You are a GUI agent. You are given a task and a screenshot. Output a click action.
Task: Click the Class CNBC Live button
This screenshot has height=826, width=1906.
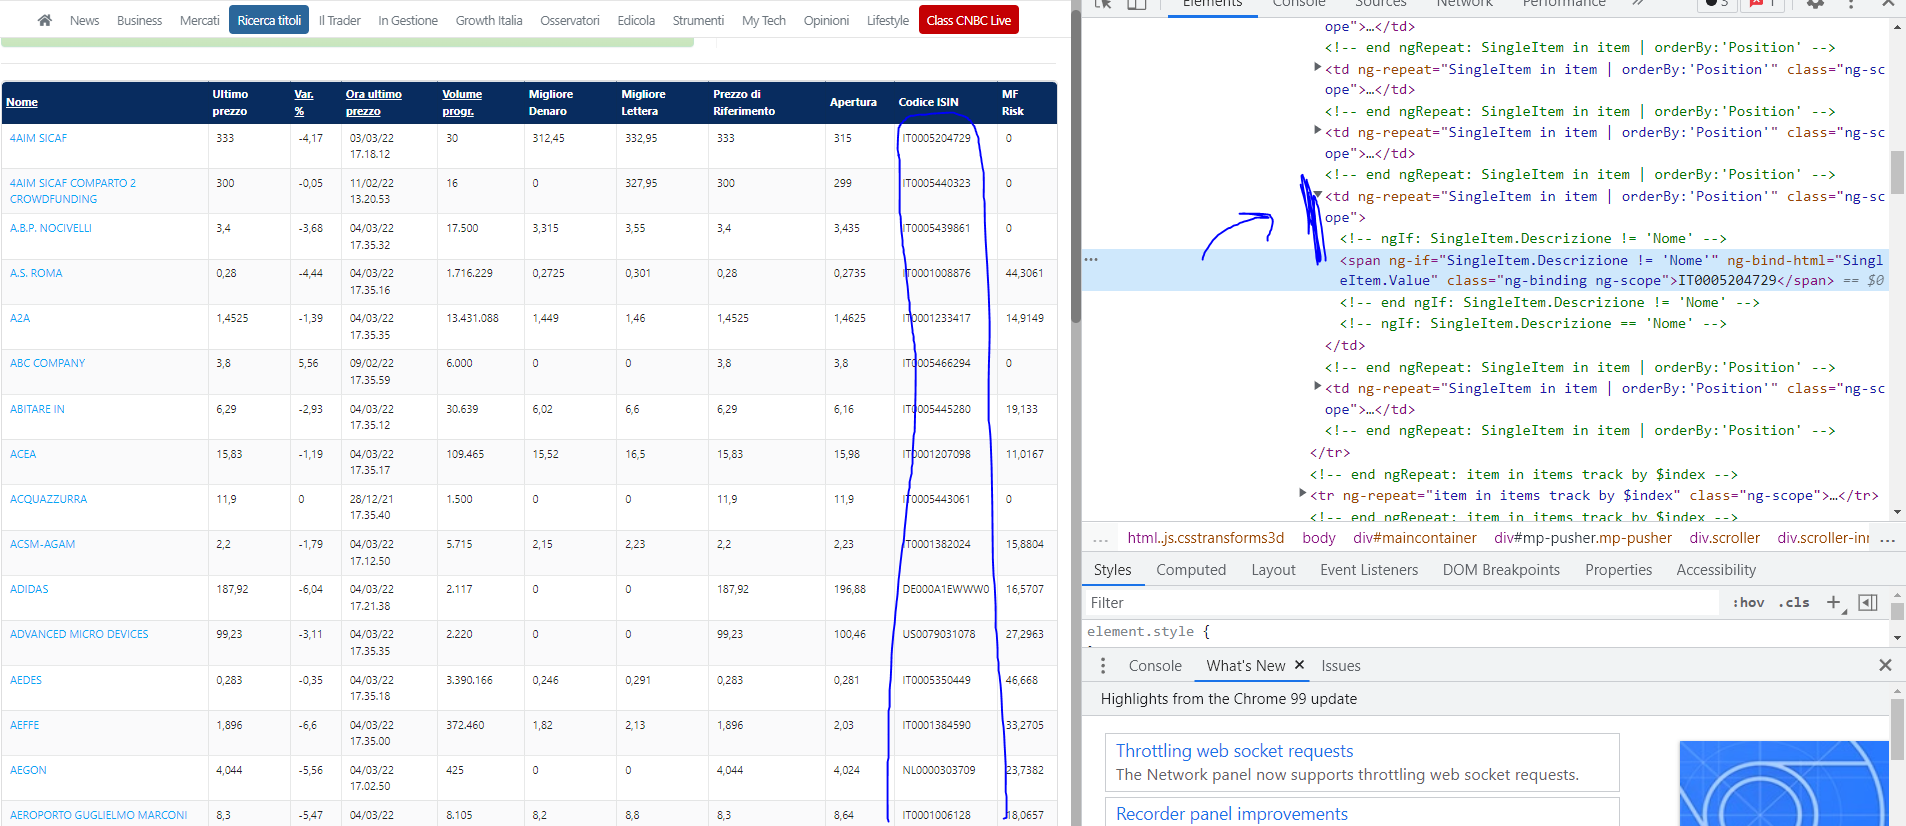tap(969, 20)
